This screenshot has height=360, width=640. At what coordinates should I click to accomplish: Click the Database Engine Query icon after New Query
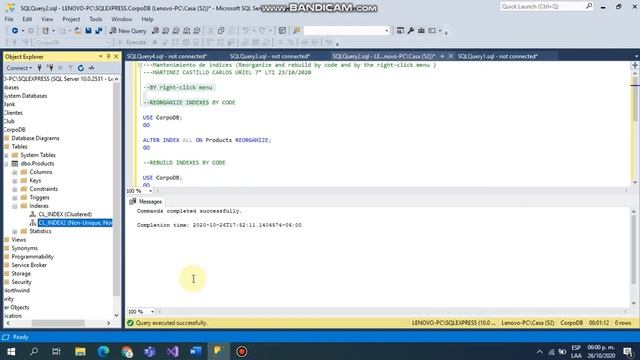tap(155, 31)
